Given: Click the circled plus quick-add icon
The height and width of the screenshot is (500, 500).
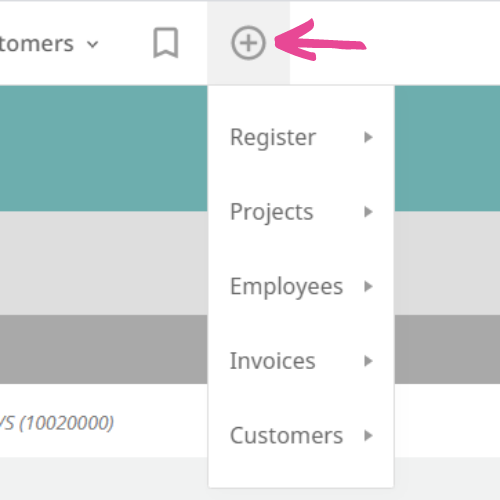Looking at the screenshot, I should (249, 43).
